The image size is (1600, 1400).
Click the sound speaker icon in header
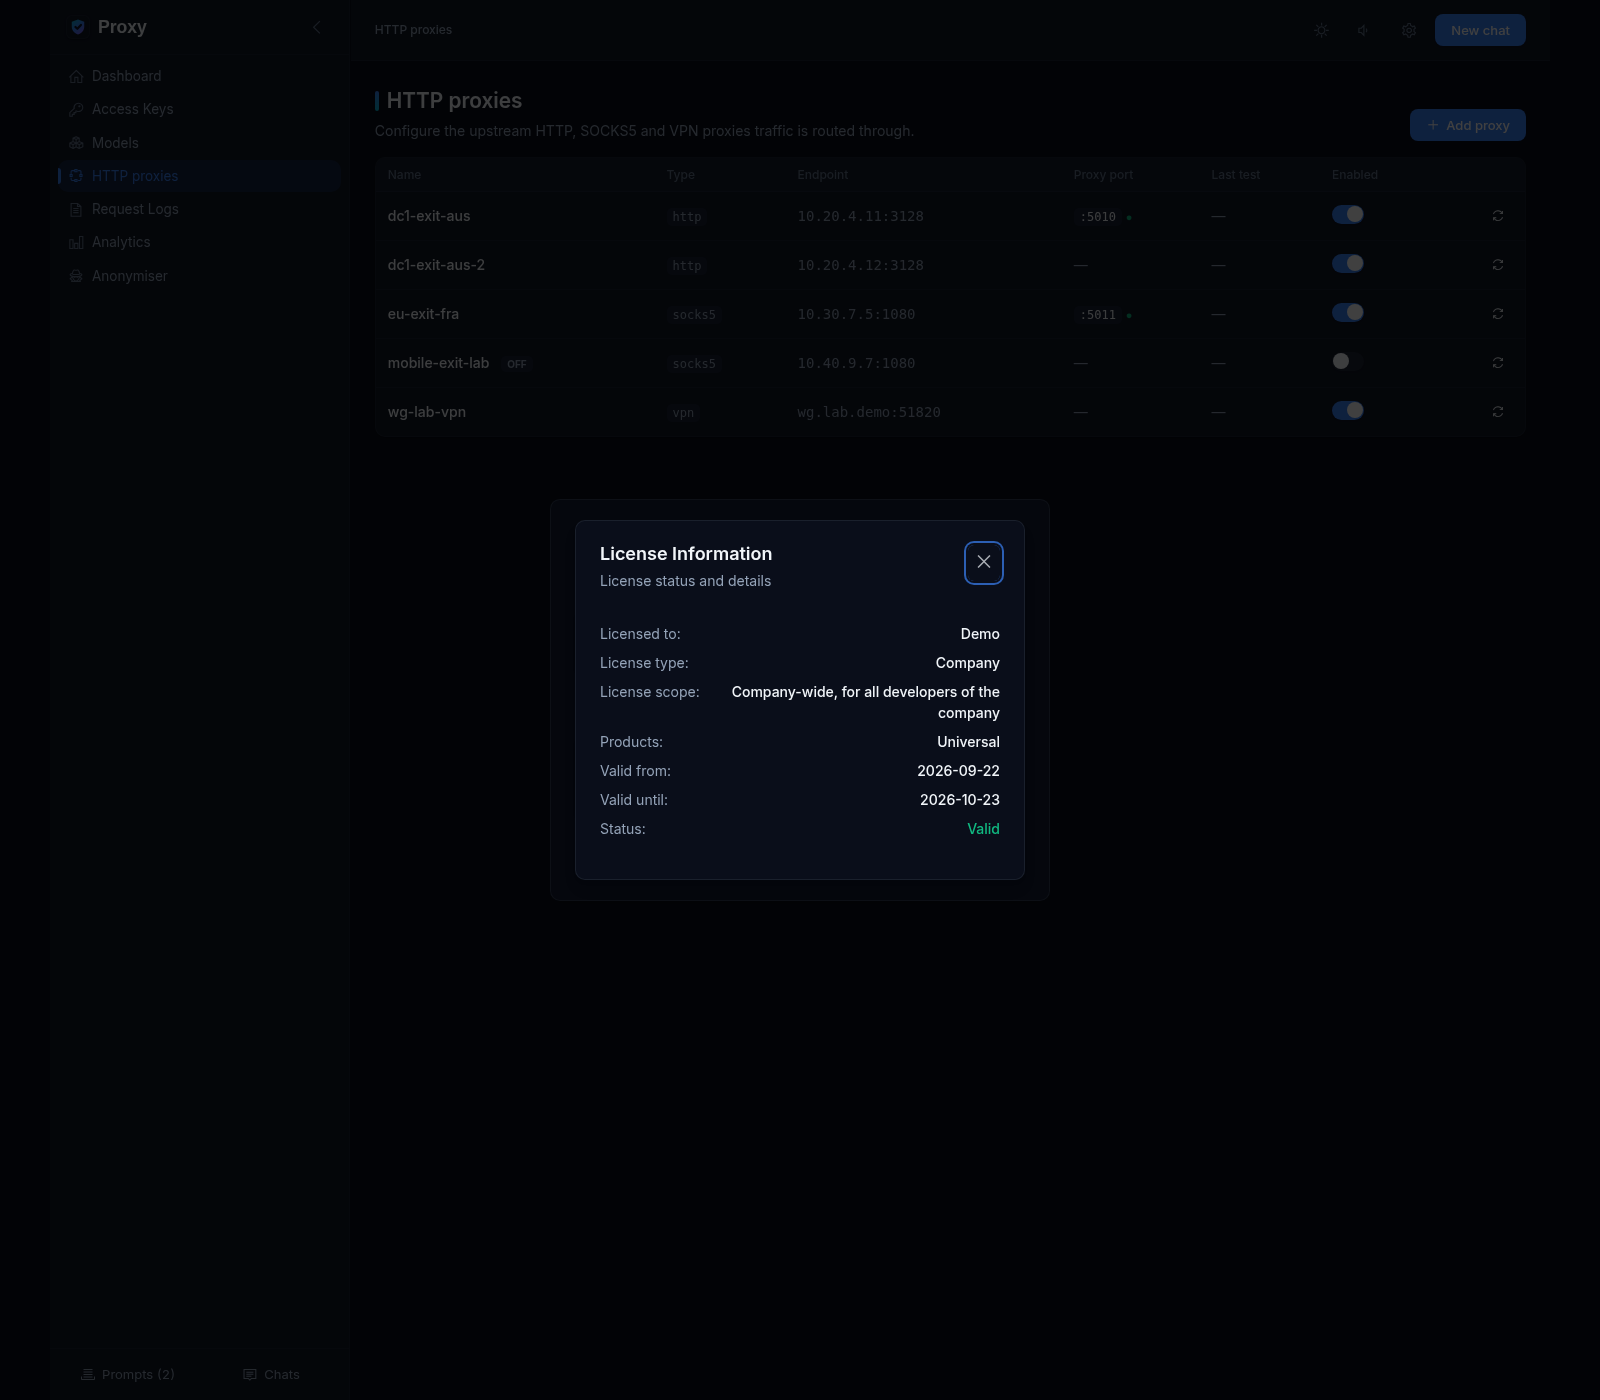point(1364,30)
